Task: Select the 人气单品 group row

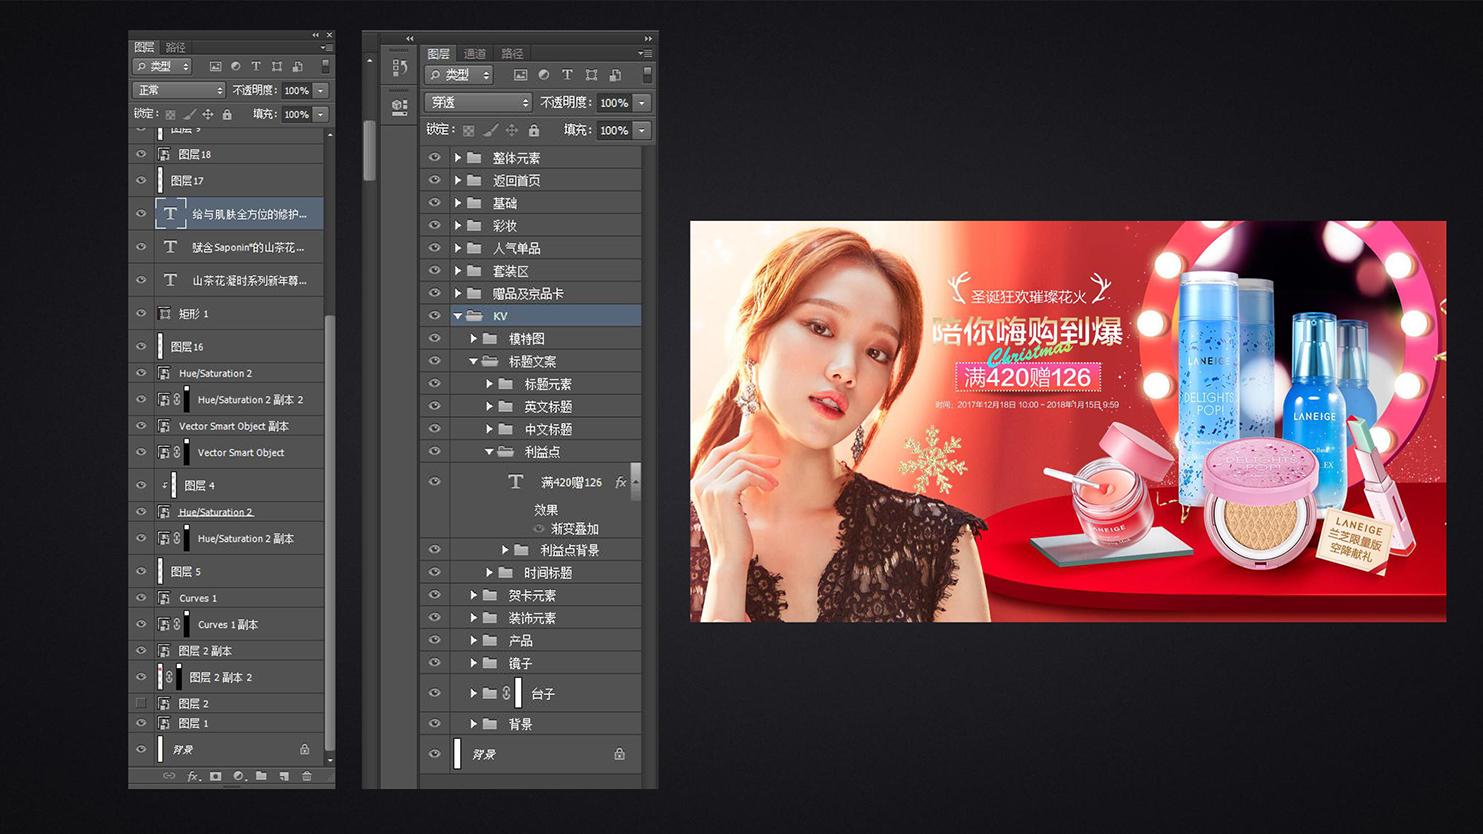Action: pyautogui.click(x=531, y=248)
